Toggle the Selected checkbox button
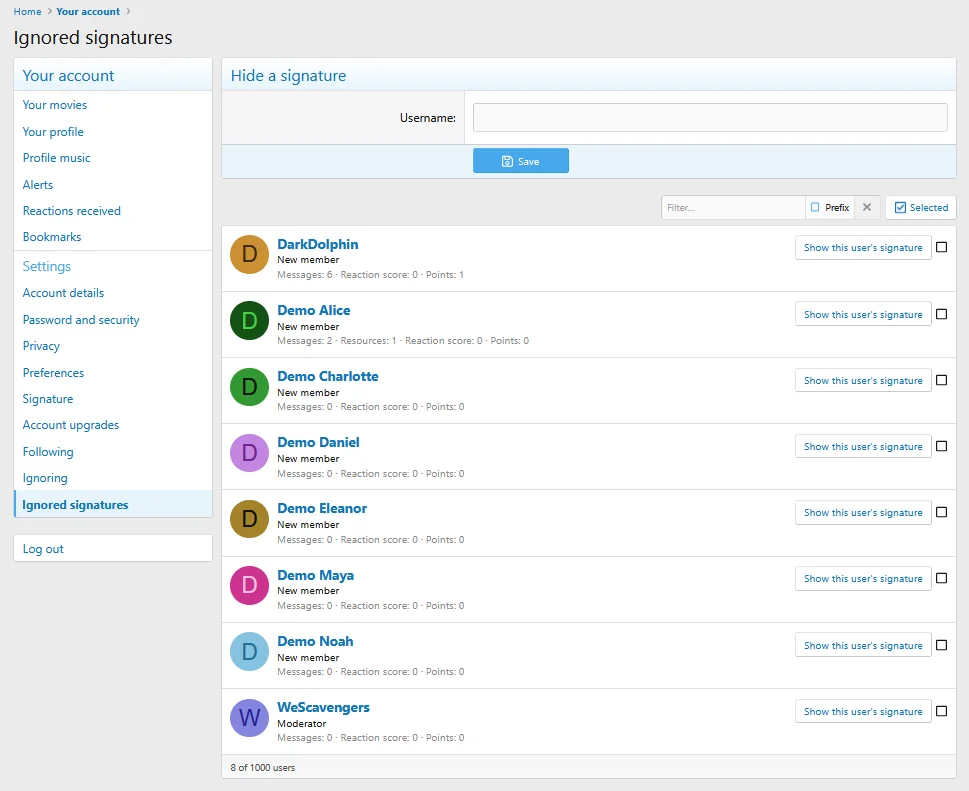Viewport: 969px width, 791px height. pyautogui.click(x=921, y=208)
